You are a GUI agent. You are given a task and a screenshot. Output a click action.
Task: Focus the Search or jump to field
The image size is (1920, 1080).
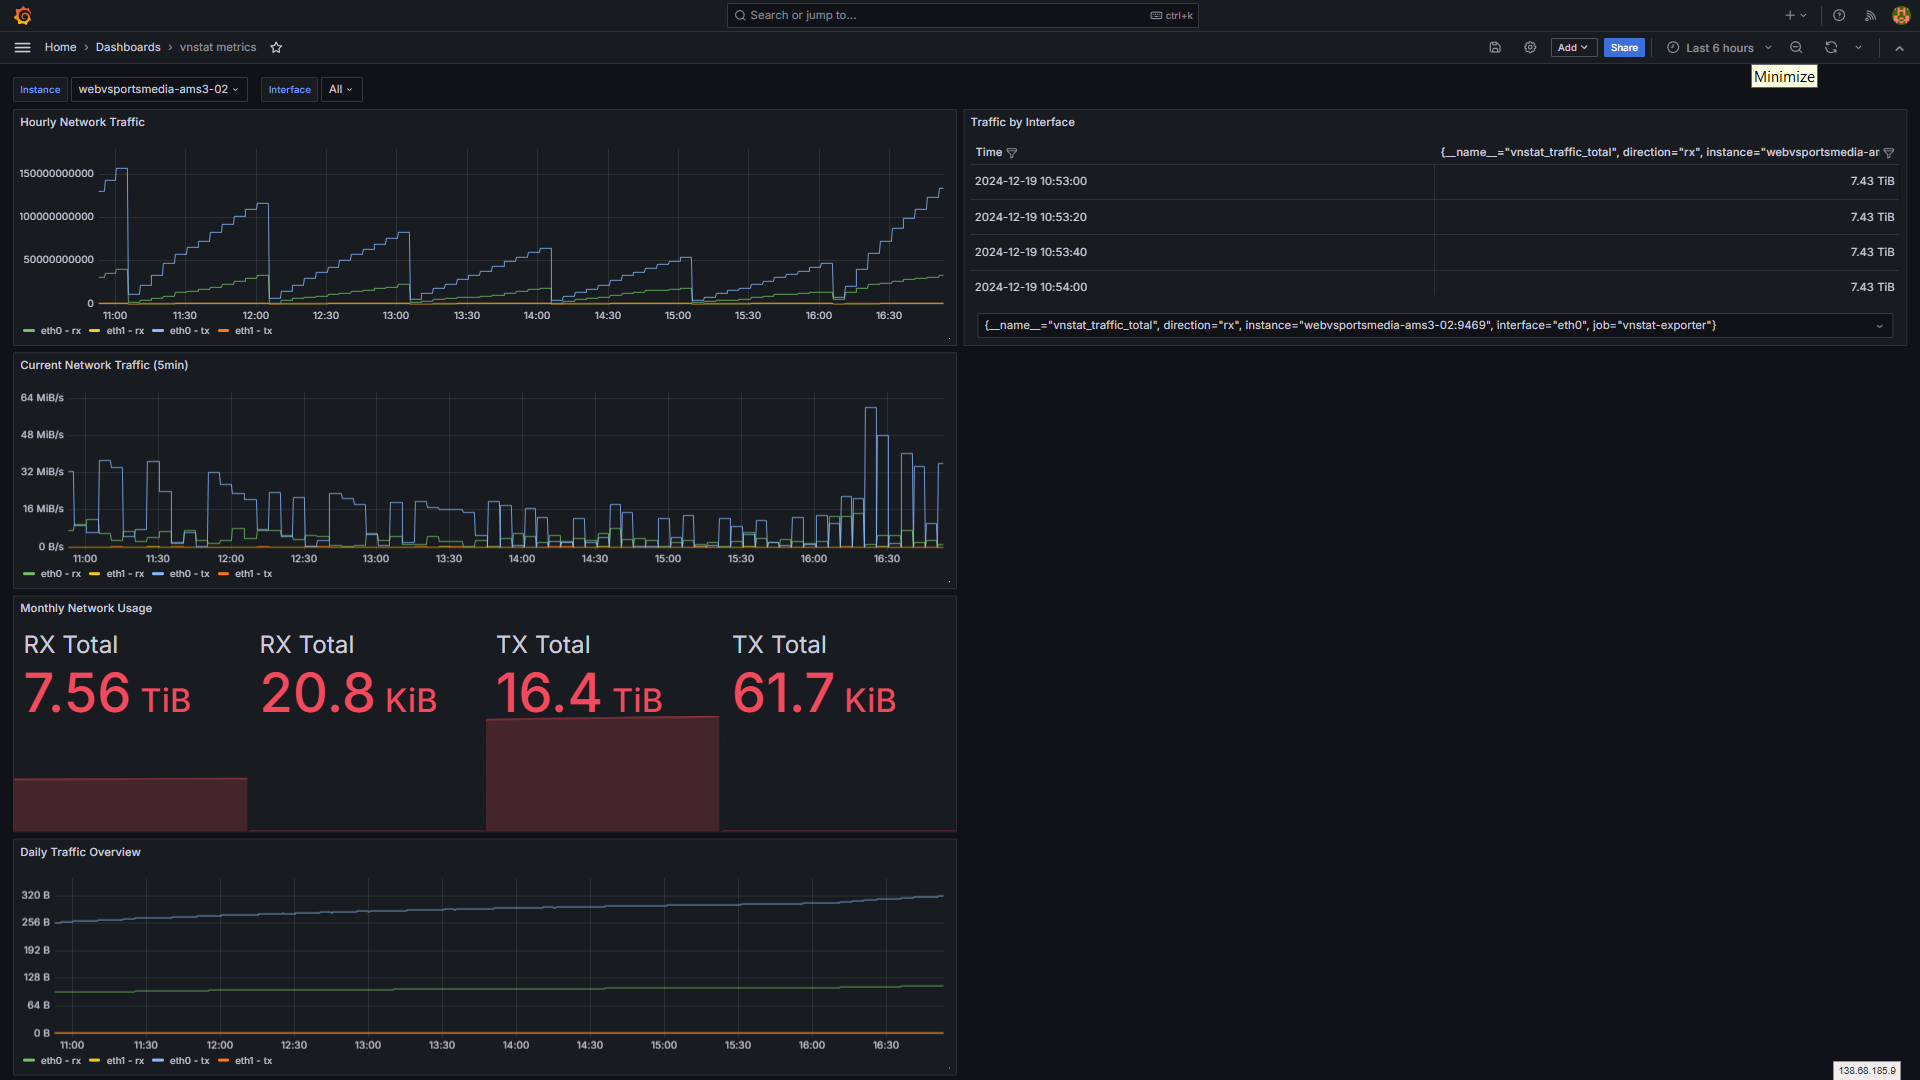tap(962, 15)
